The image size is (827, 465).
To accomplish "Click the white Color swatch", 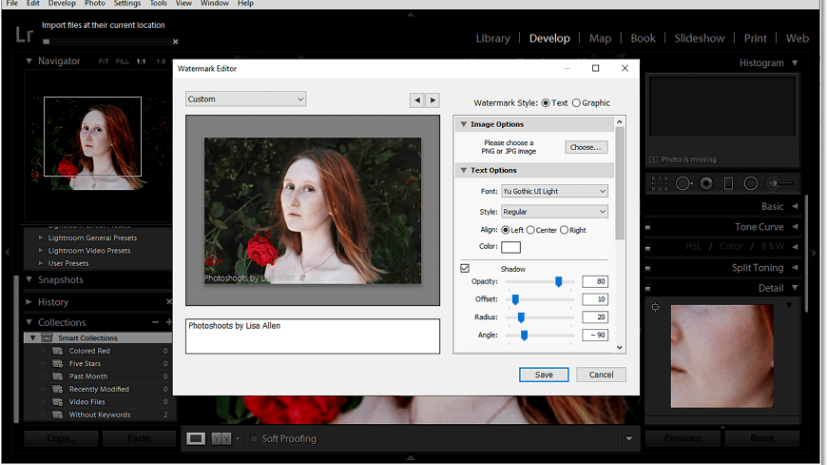I will pyautogui.click(x=511, y=247).
